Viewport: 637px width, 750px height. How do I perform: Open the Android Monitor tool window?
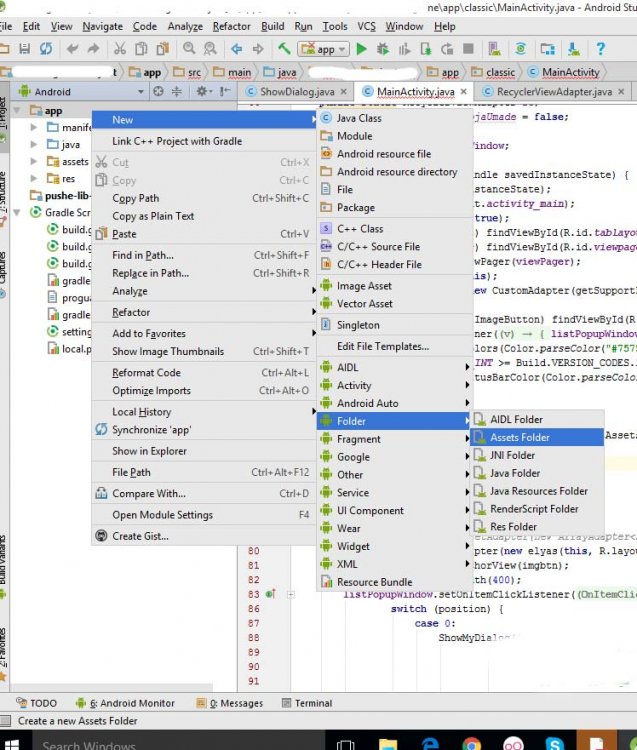click(x=131, y=703)
